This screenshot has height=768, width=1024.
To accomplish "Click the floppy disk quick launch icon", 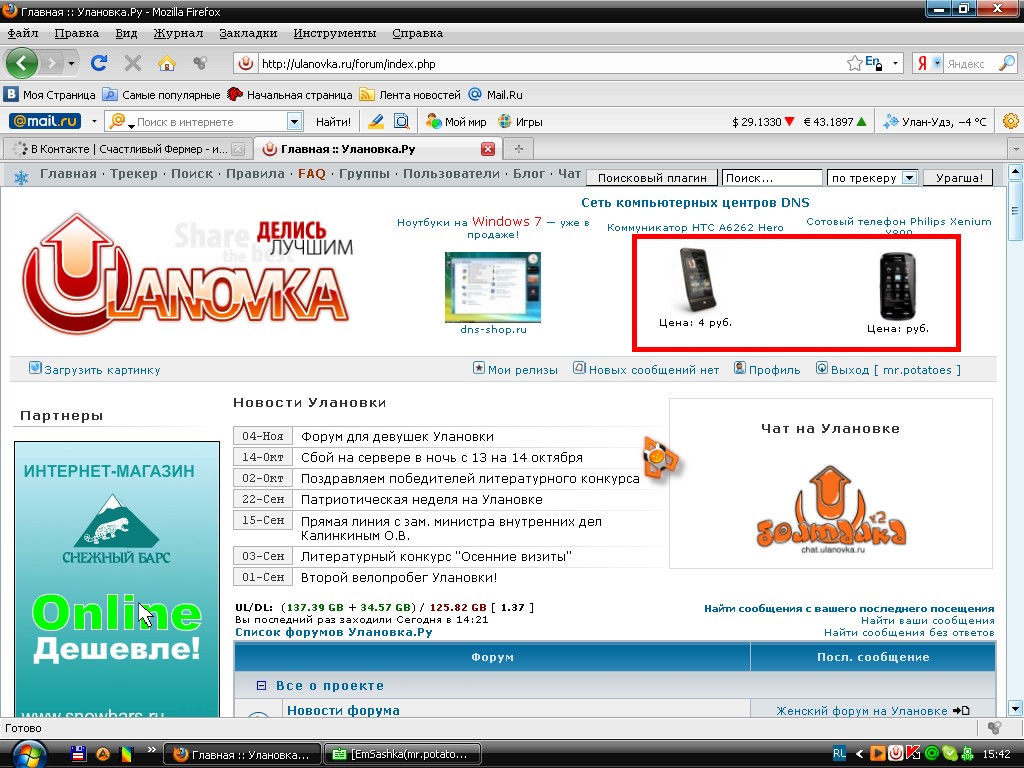I will (x=78, y=754).
